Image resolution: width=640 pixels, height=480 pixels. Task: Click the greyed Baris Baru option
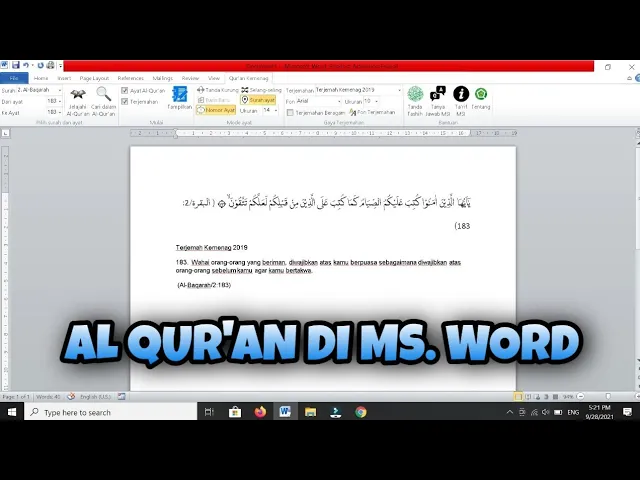pyautogui.click(x=214, y=100)
